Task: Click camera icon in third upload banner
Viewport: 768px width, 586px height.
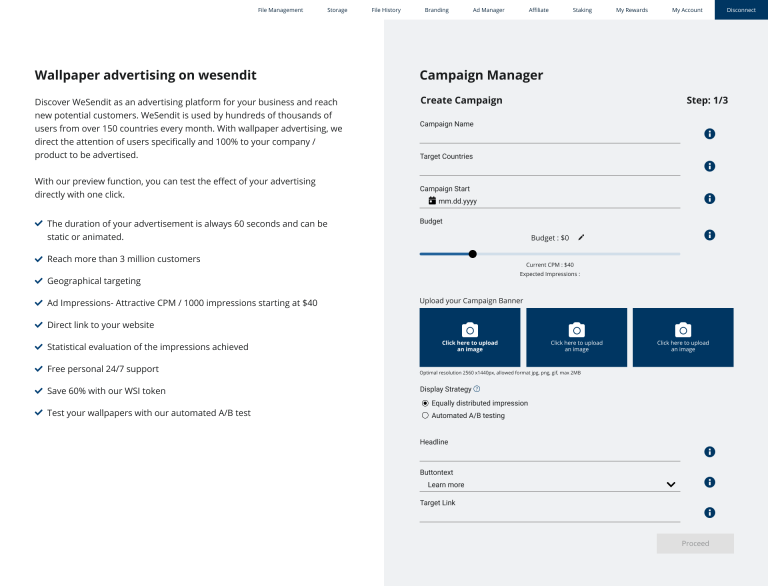Action: click(x=683, y=330)
